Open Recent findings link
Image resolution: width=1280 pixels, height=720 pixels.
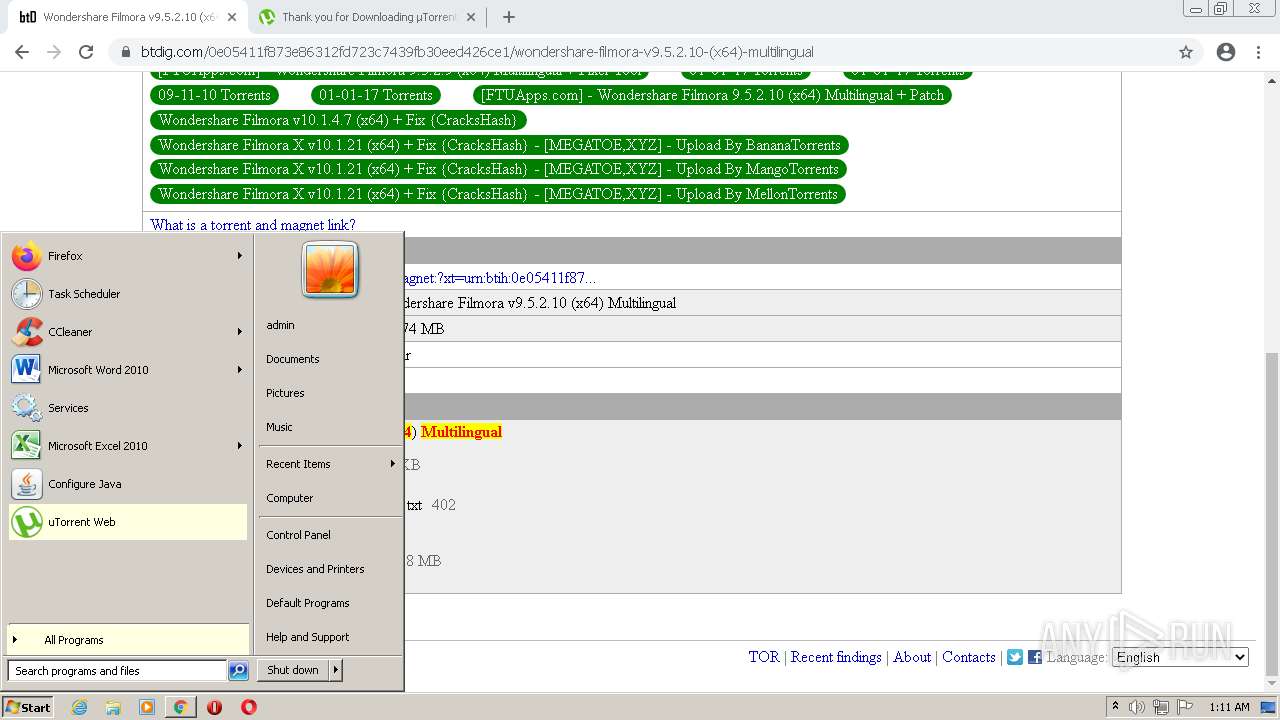point(836,657)
